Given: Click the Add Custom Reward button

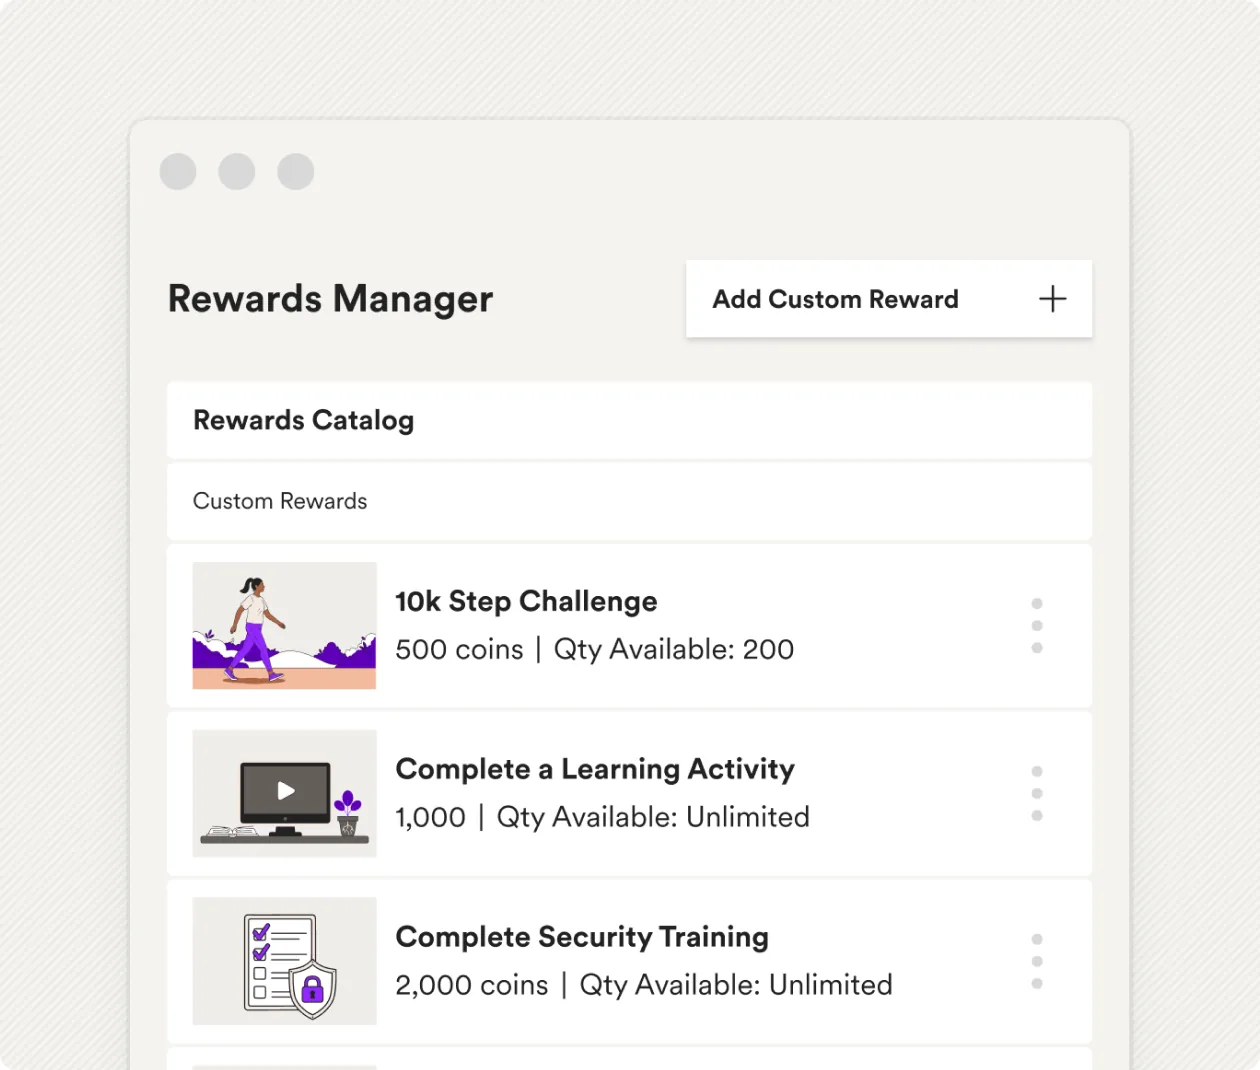Looking at the screenshot, I should point(888,299).
